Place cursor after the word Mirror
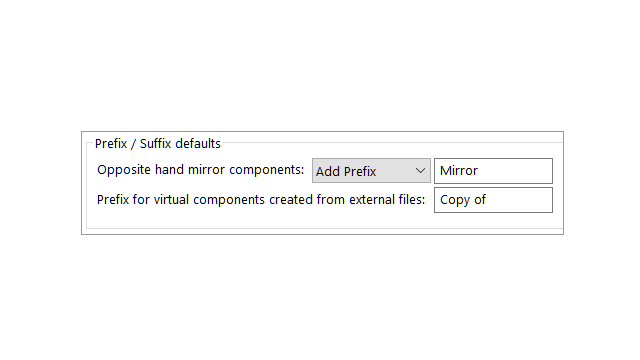 (478, 171)
